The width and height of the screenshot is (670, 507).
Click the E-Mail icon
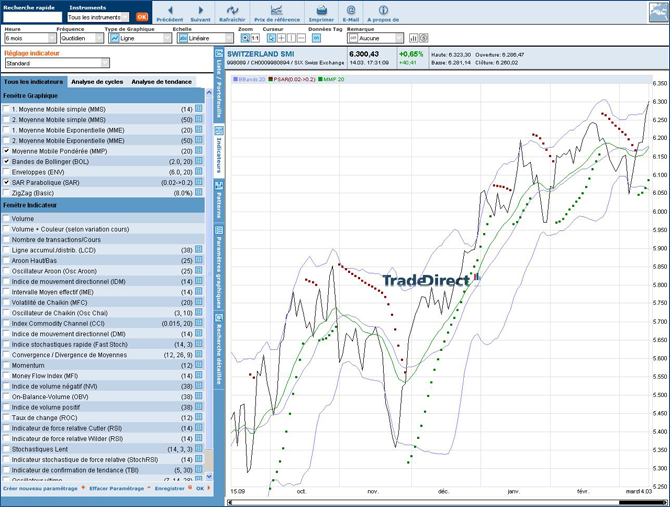point(351,10)
